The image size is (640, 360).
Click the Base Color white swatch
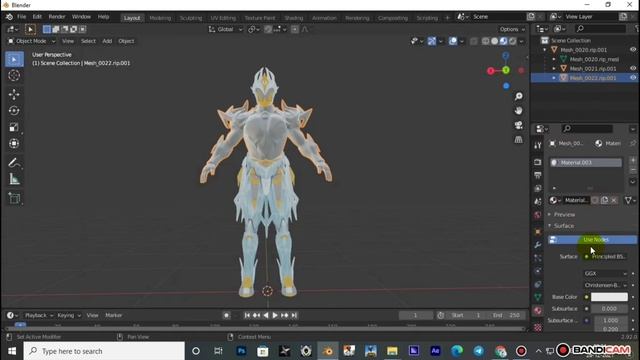(609, 297)
